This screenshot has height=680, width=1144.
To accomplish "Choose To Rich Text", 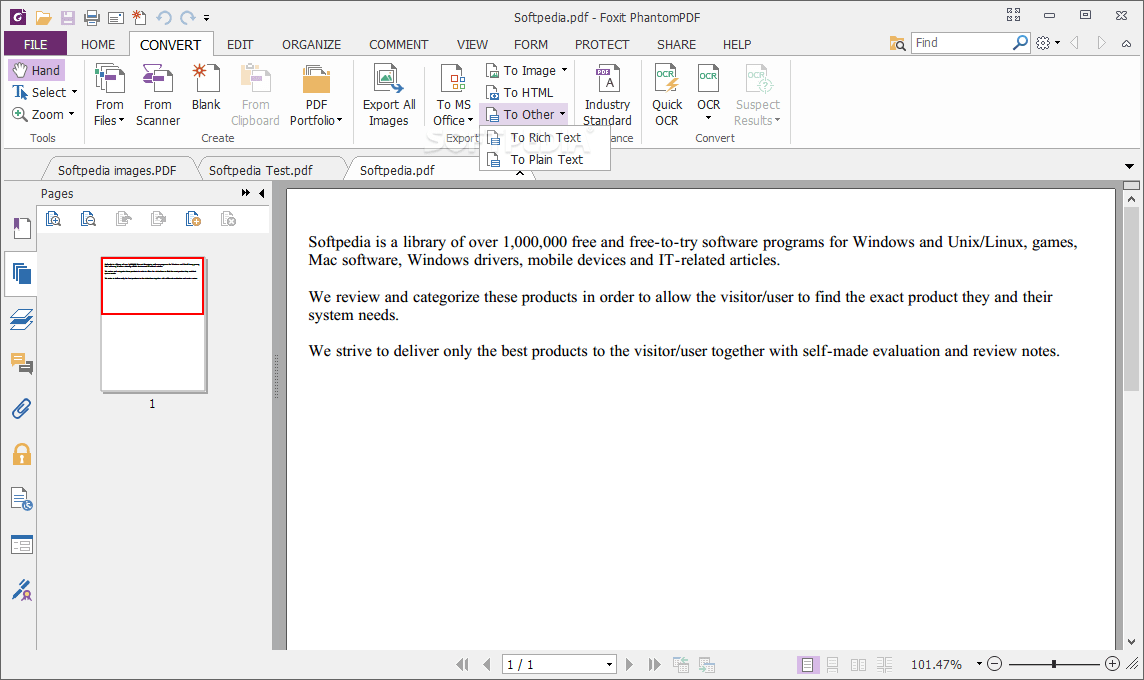I will [544, 137].
